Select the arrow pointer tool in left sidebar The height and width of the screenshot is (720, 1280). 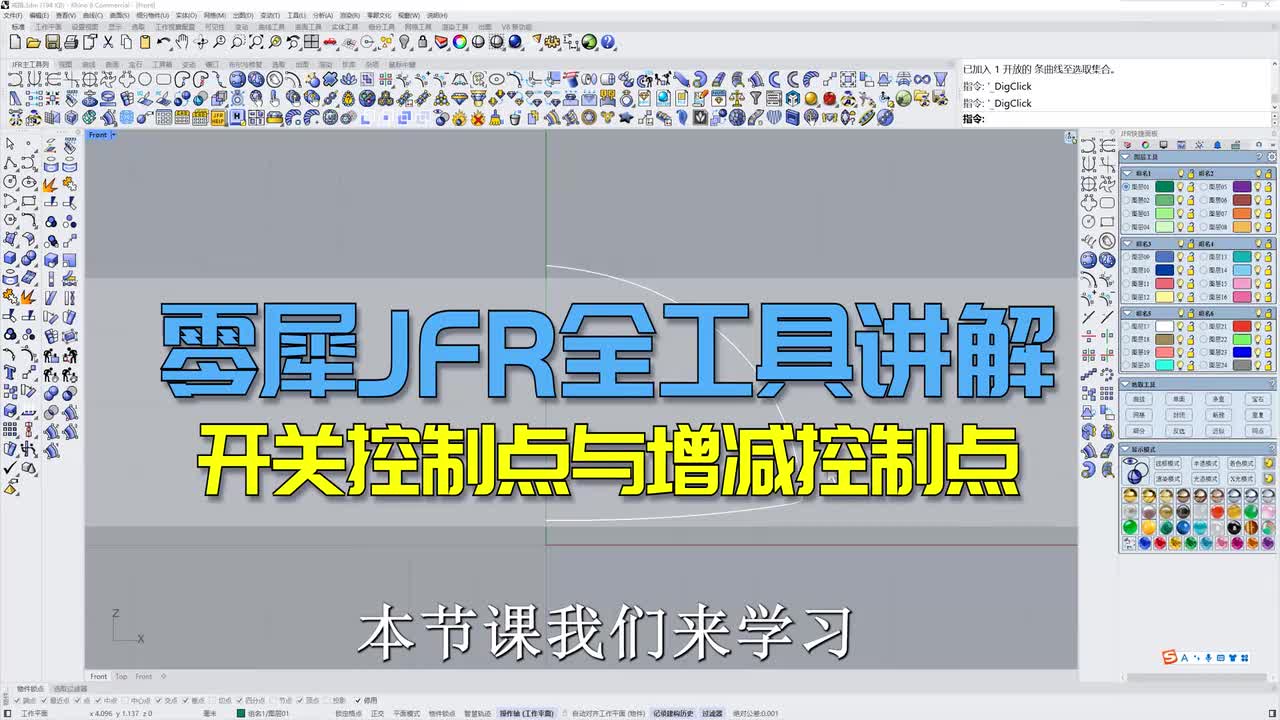pos(10,145)
